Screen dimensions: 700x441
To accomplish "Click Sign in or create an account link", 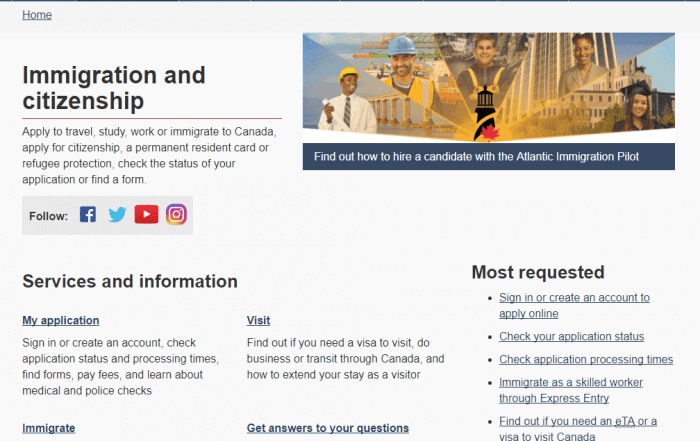I will click(574, 306).
